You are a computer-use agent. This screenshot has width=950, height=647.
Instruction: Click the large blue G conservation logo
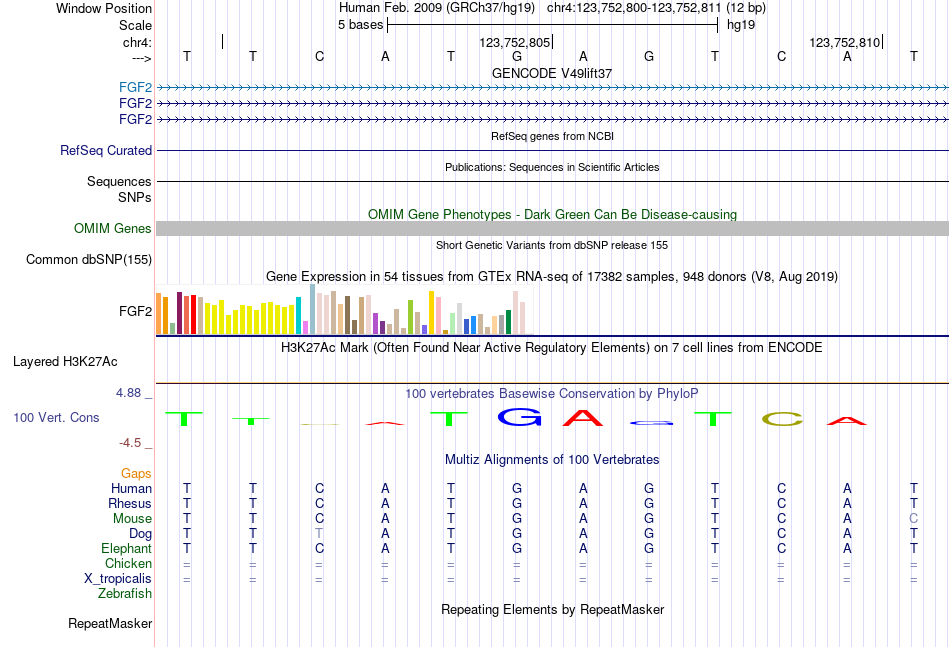click(x=519, y=417)
